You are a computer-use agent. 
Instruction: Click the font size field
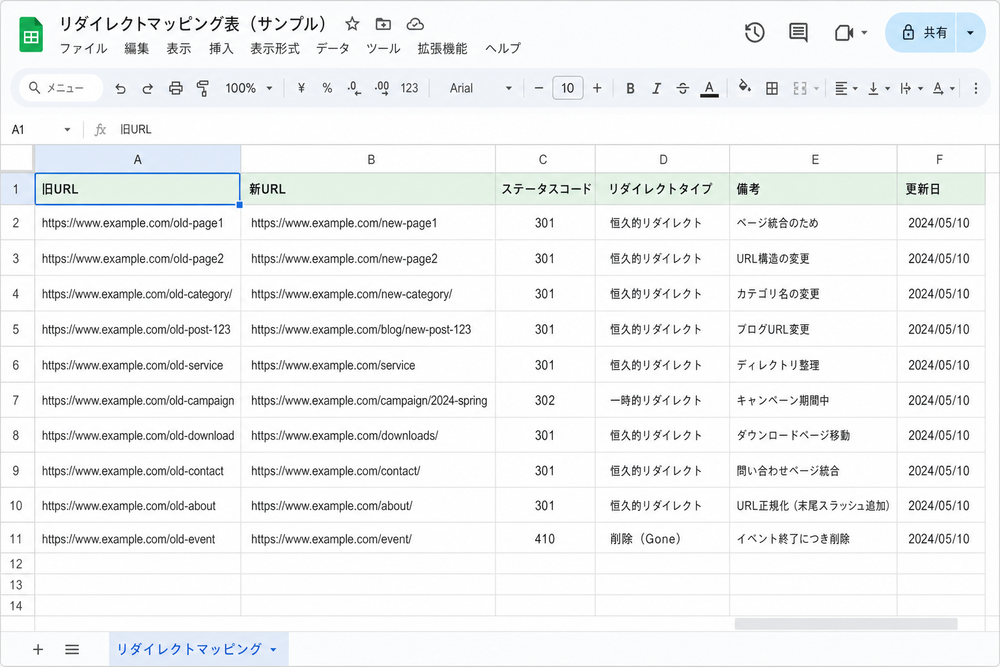point(568,89)
